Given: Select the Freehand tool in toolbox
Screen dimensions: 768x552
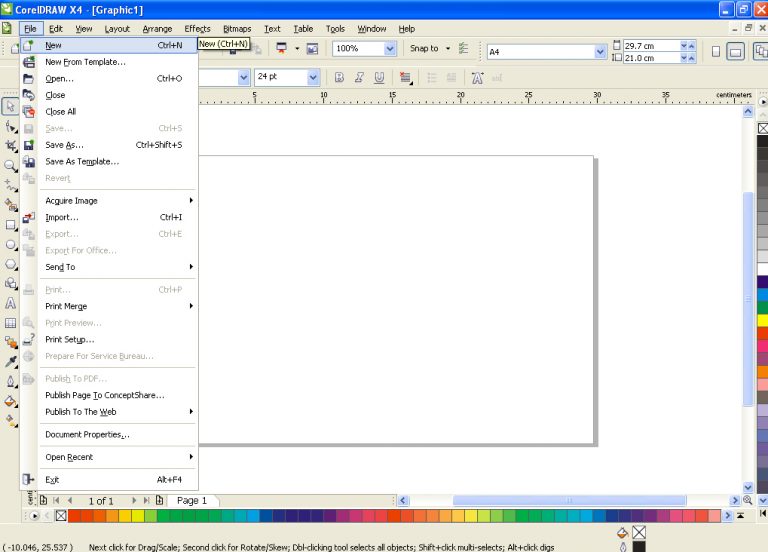Looking at the screenshot, I should [x=10, y=185].
